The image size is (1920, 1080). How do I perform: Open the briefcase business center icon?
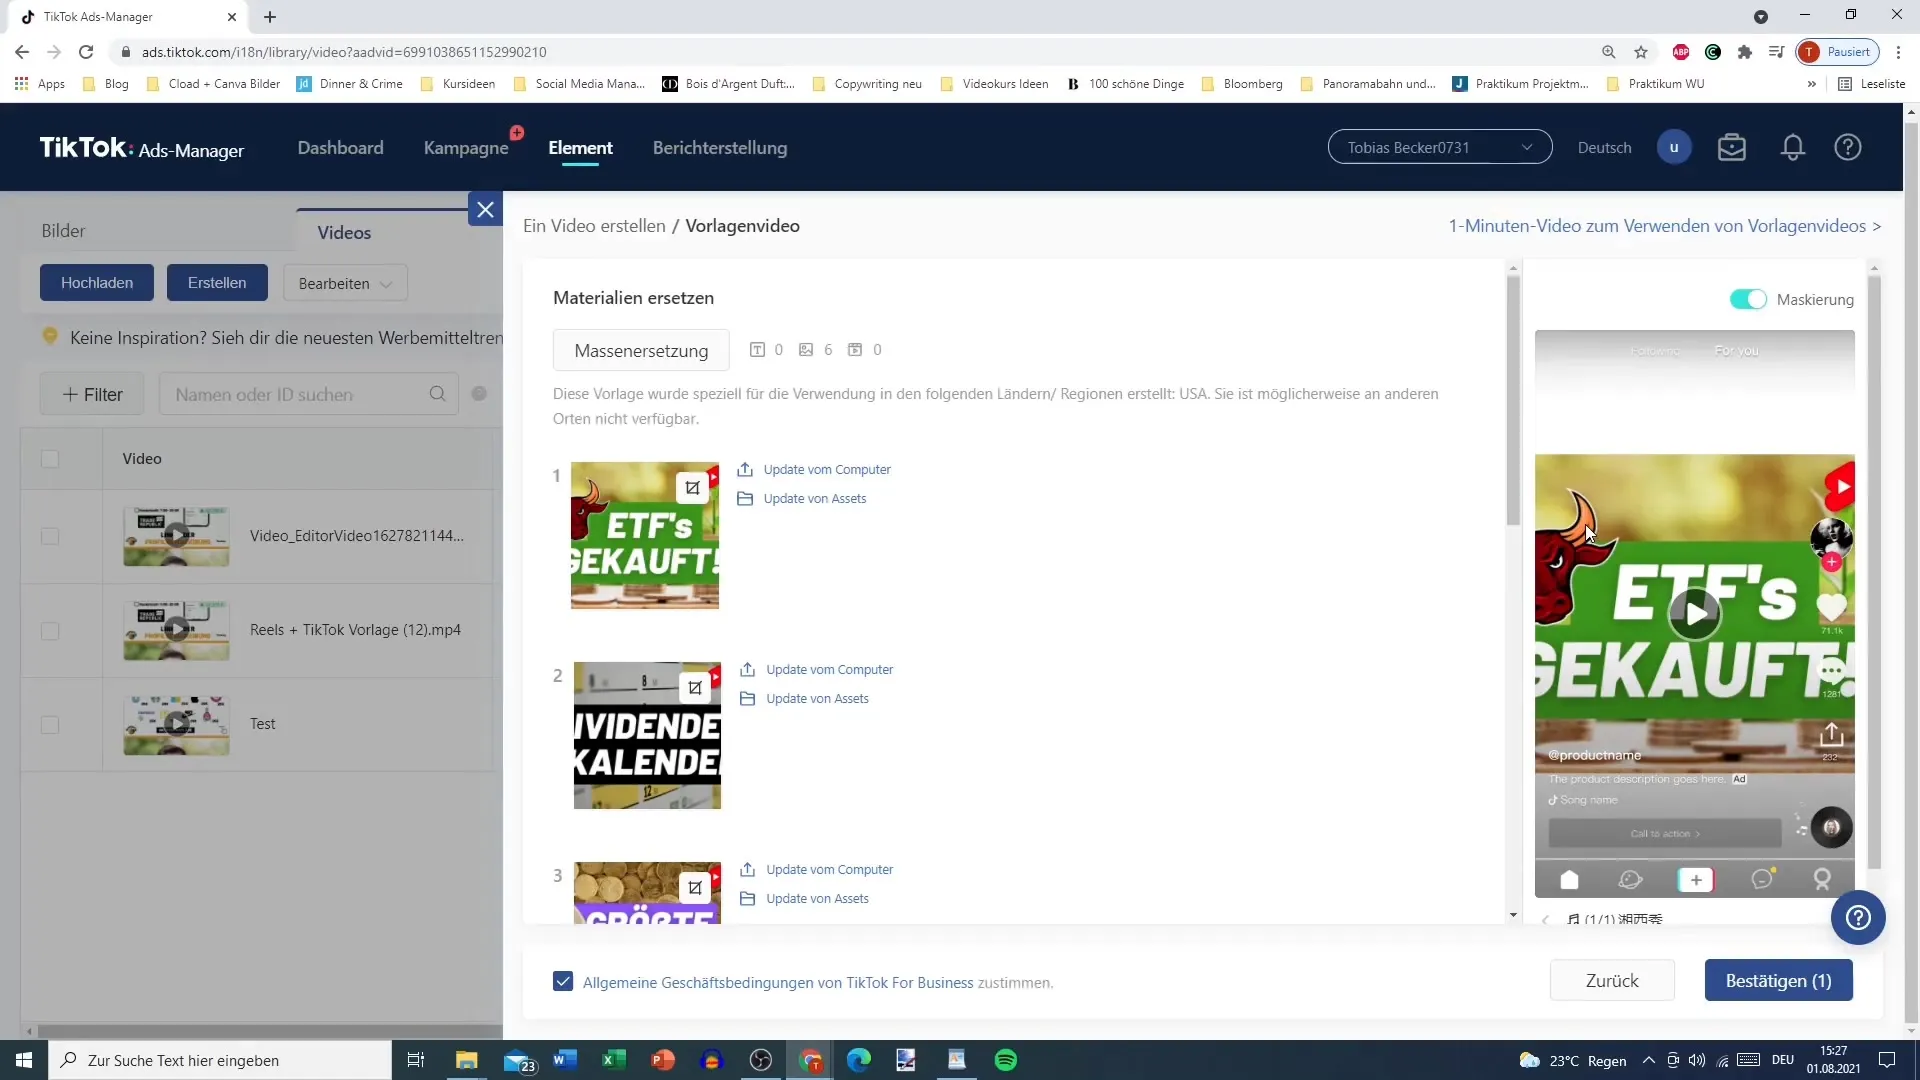1732,148
